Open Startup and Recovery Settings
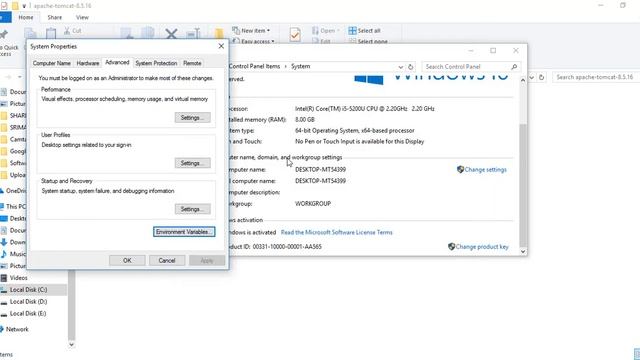The image size is (640, 360). pos(193,209)
